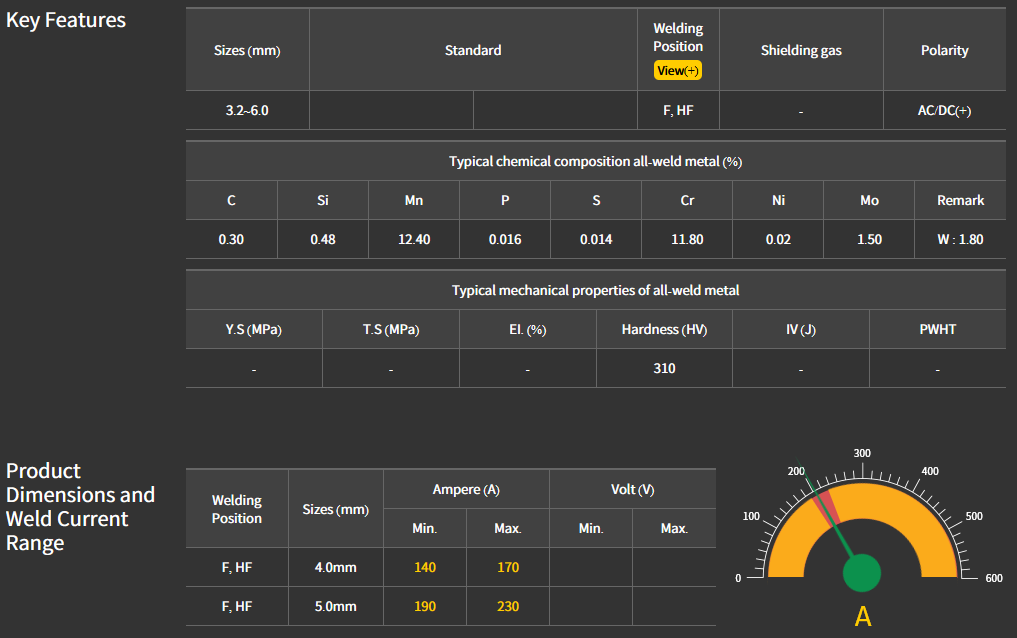
Task: Select the 4.0mm size row cell
Action: coord(336,567)
